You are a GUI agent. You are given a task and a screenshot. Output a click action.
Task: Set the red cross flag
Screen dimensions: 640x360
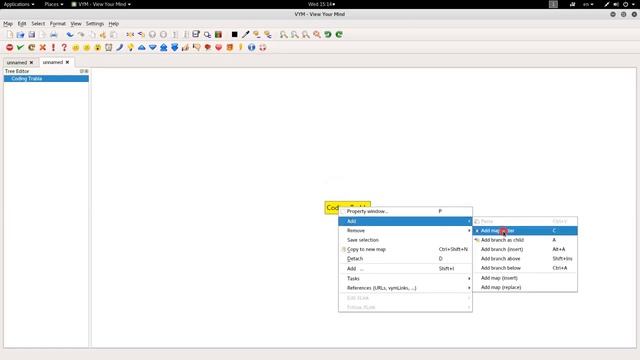pos(42,47)
